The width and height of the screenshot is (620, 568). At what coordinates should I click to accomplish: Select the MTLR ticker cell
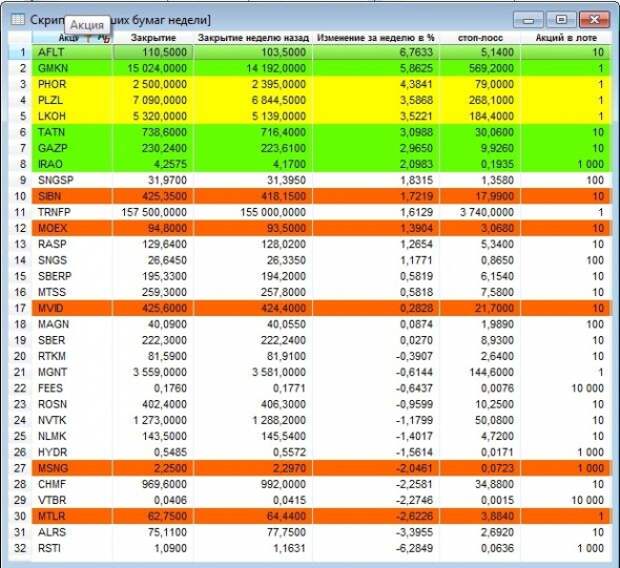72,516
